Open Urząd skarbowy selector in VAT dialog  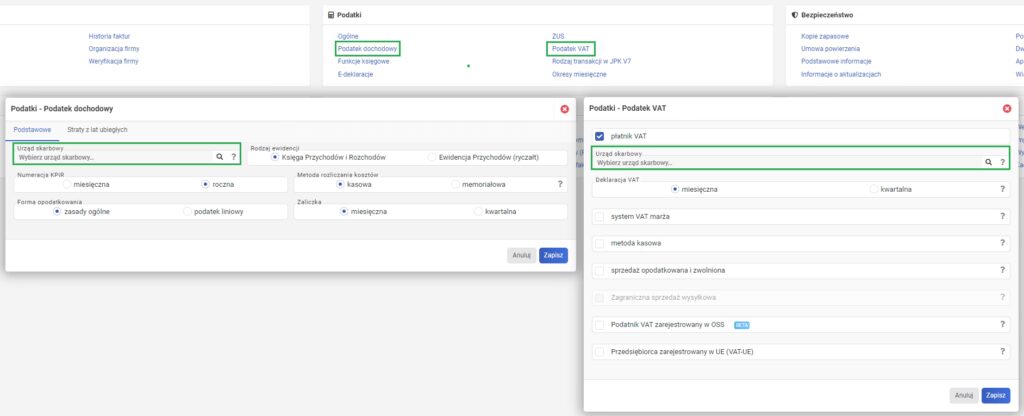click(780, 161)
